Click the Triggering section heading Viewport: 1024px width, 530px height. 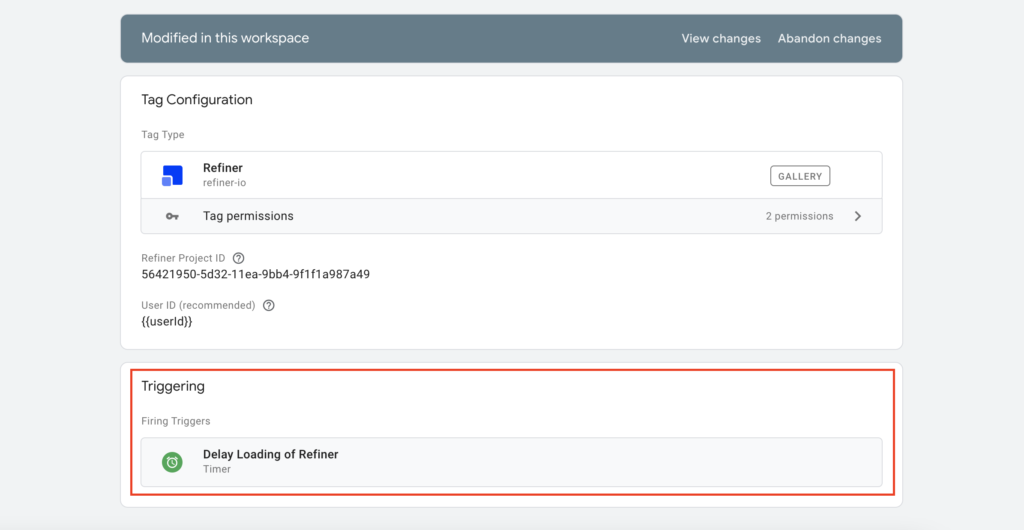(x=173, y=386)
